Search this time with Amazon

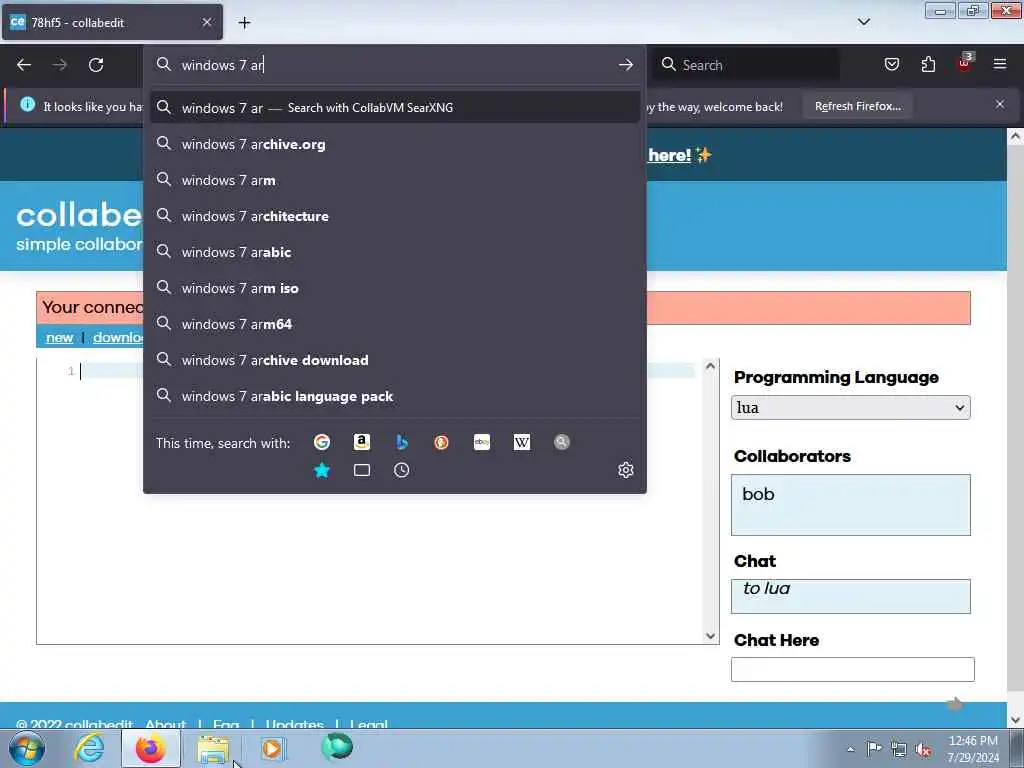pyautogui.click(x=362, y=443)
